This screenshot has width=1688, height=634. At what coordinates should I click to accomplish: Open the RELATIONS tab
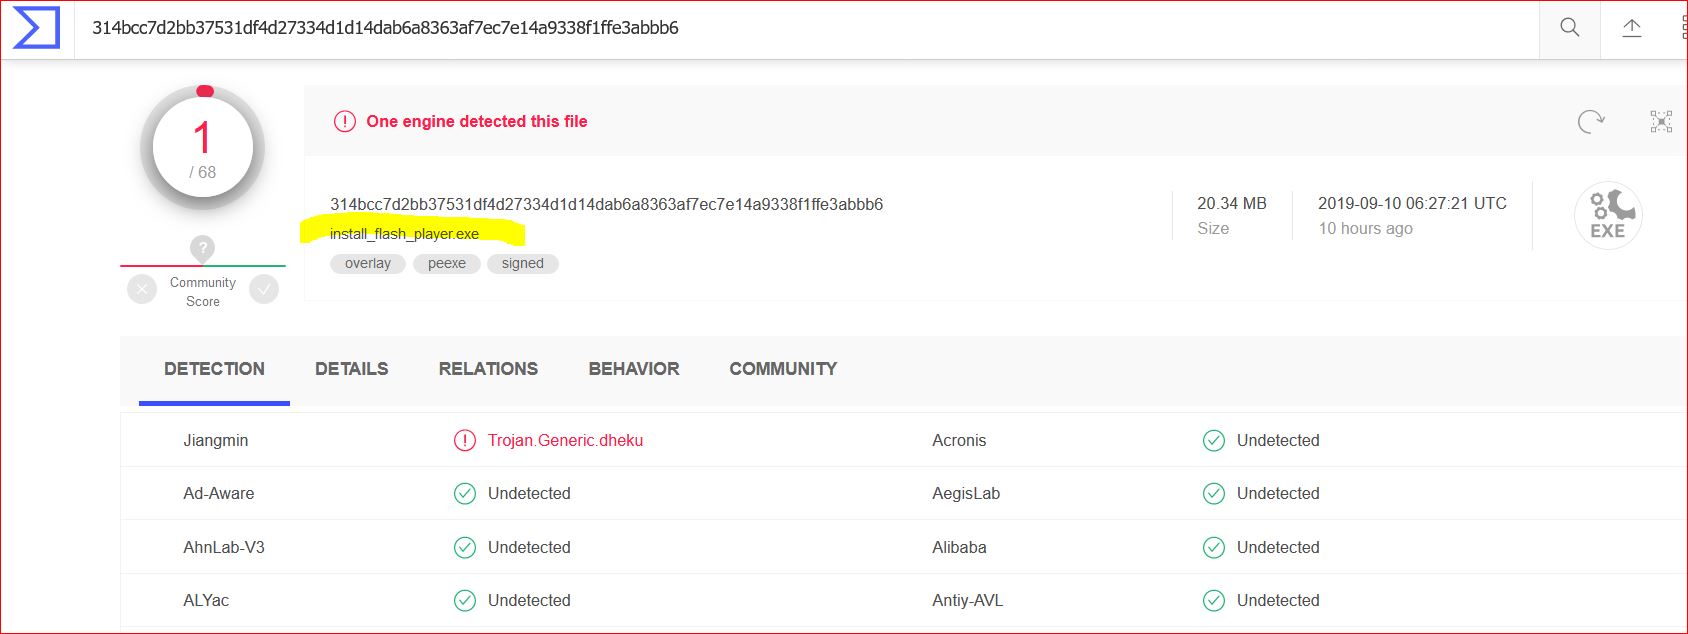(488, 369)
